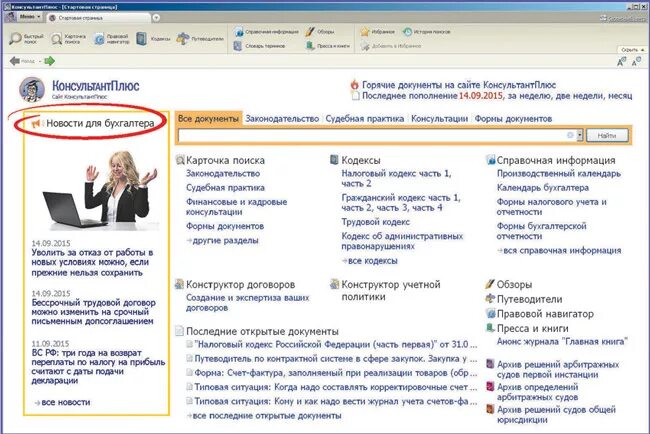Go forward with the green arrow
The height and width of the screenshot is (434, 650).
pyautogui.click(x=50, y=61)
